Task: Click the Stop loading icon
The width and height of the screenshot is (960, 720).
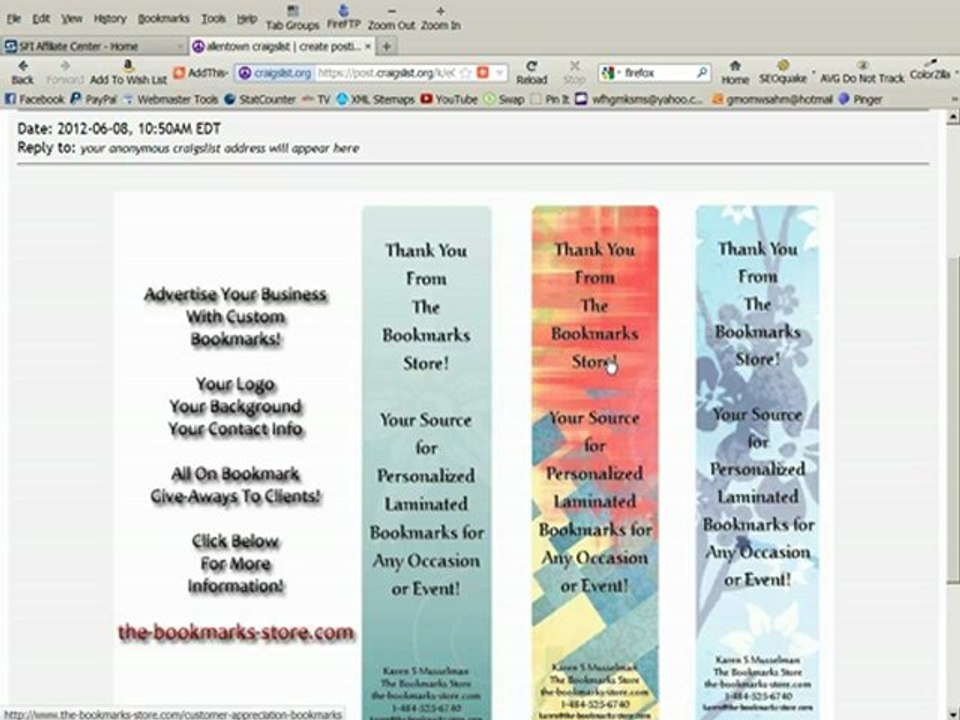Action: tap(574, 66)
